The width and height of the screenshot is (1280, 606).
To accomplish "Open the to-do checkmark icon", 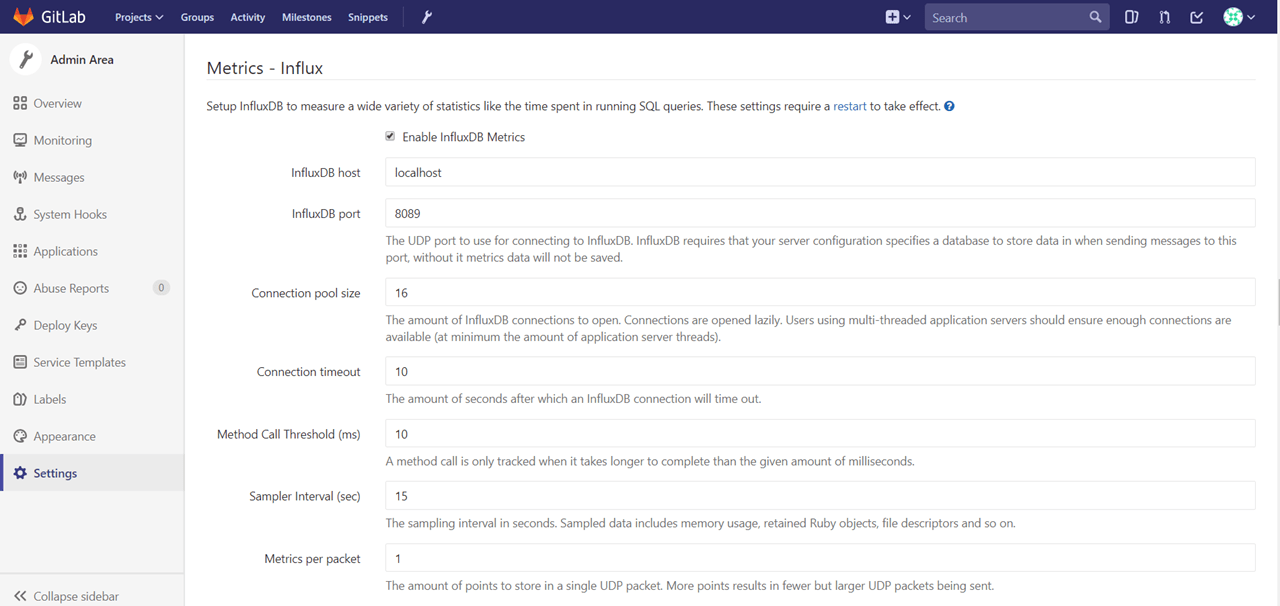I will coord(1197,17).
